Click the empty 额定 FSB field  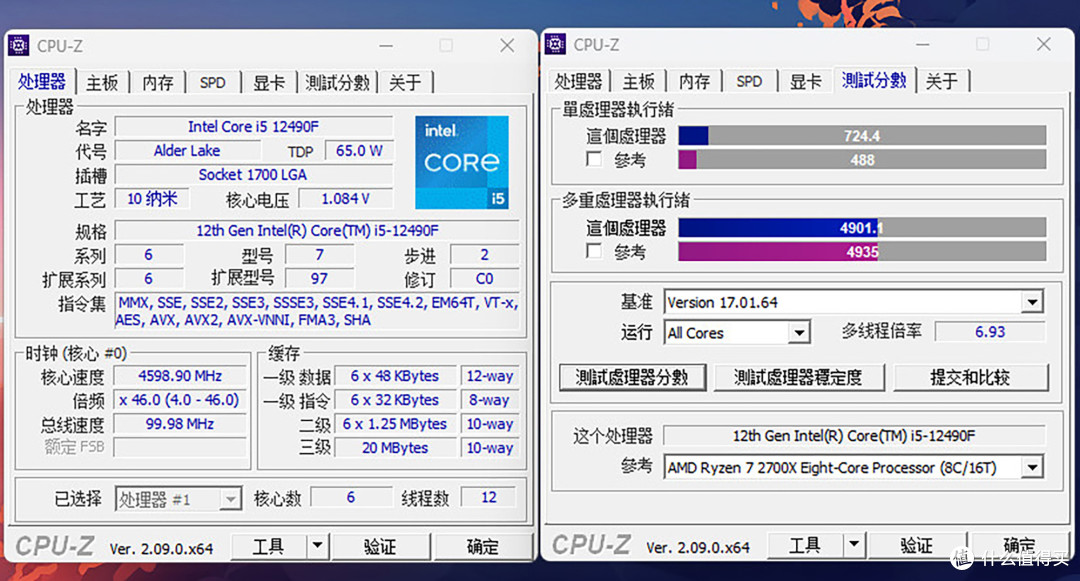[x=180, y=448]
